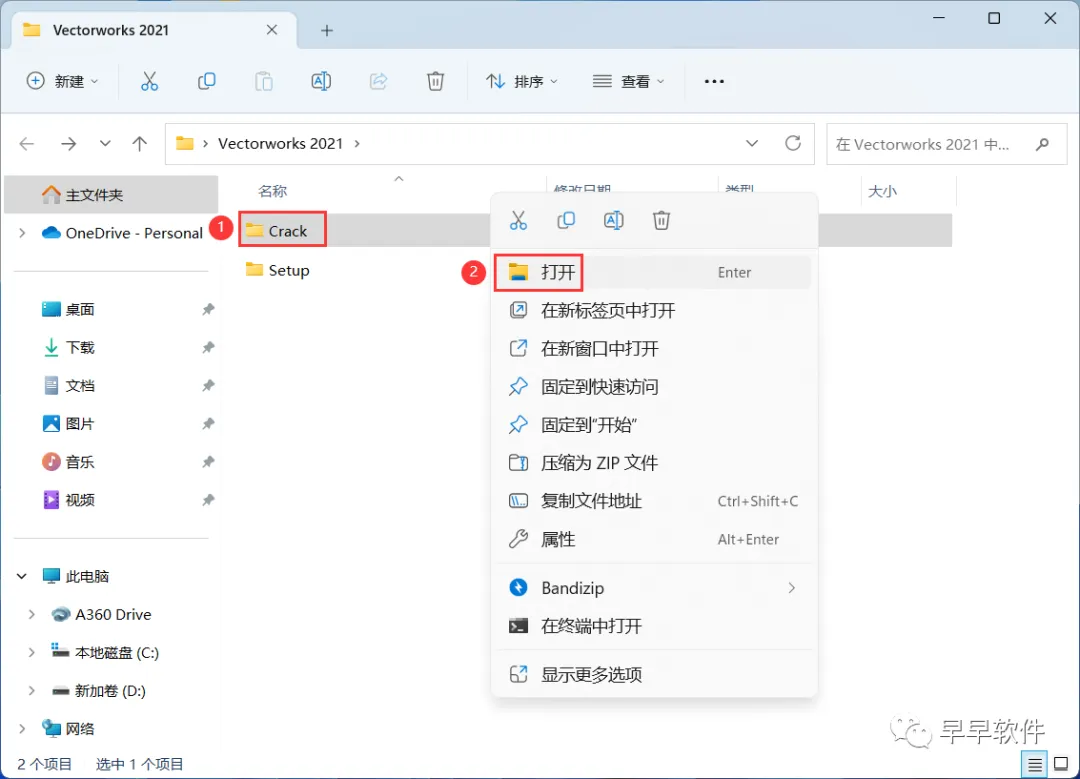1080x779 pixels.
Task: Click Delete icon in the context menu
Action: 661,220
